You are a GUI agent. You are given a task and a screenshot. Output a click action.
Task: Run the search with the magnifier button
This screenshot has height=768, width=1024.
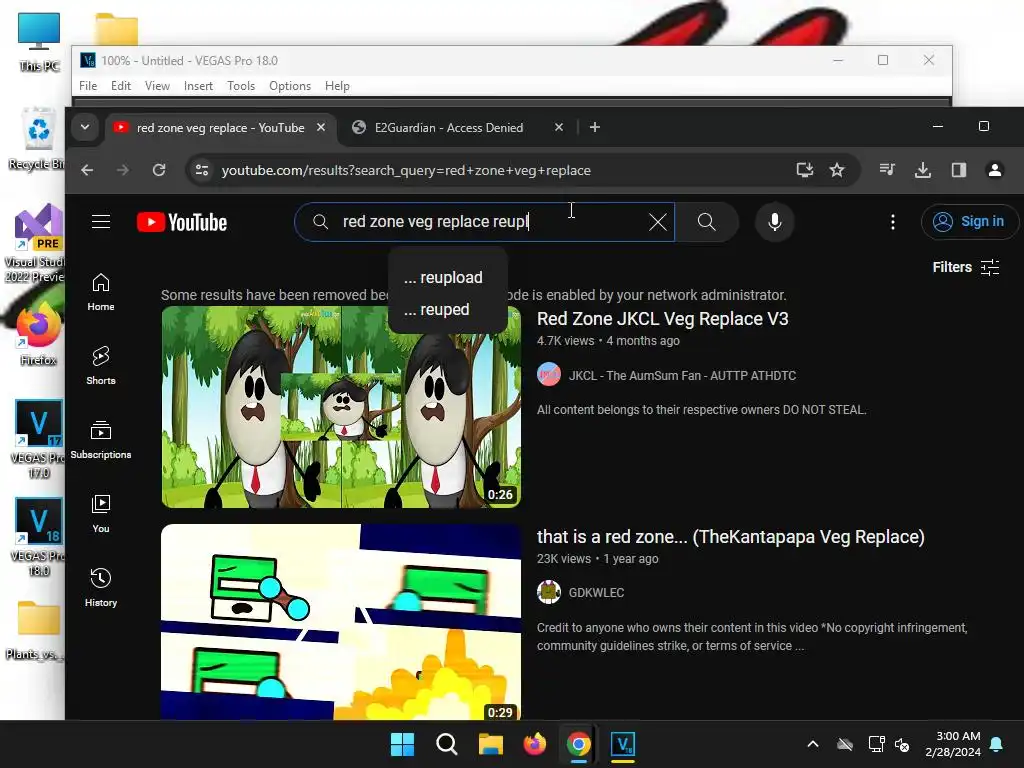click(x=706, y=222)
